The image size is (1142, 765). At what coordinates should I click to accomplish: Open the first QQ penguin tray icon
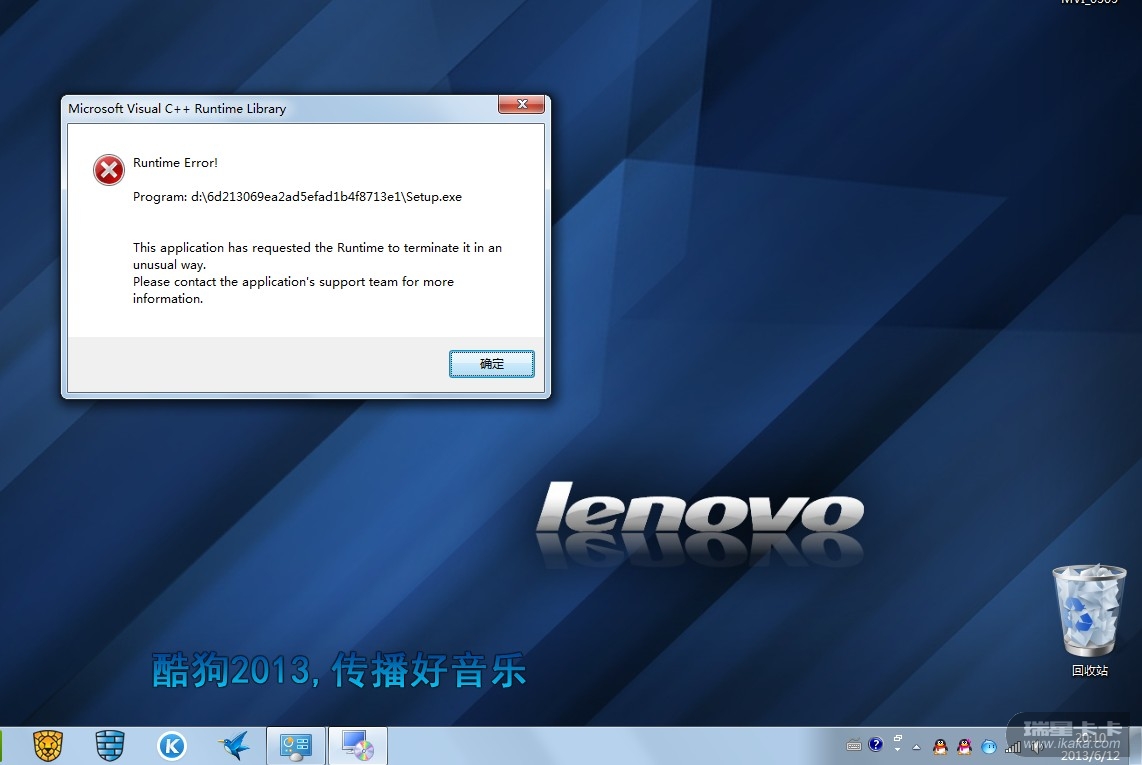pos(940,747)
